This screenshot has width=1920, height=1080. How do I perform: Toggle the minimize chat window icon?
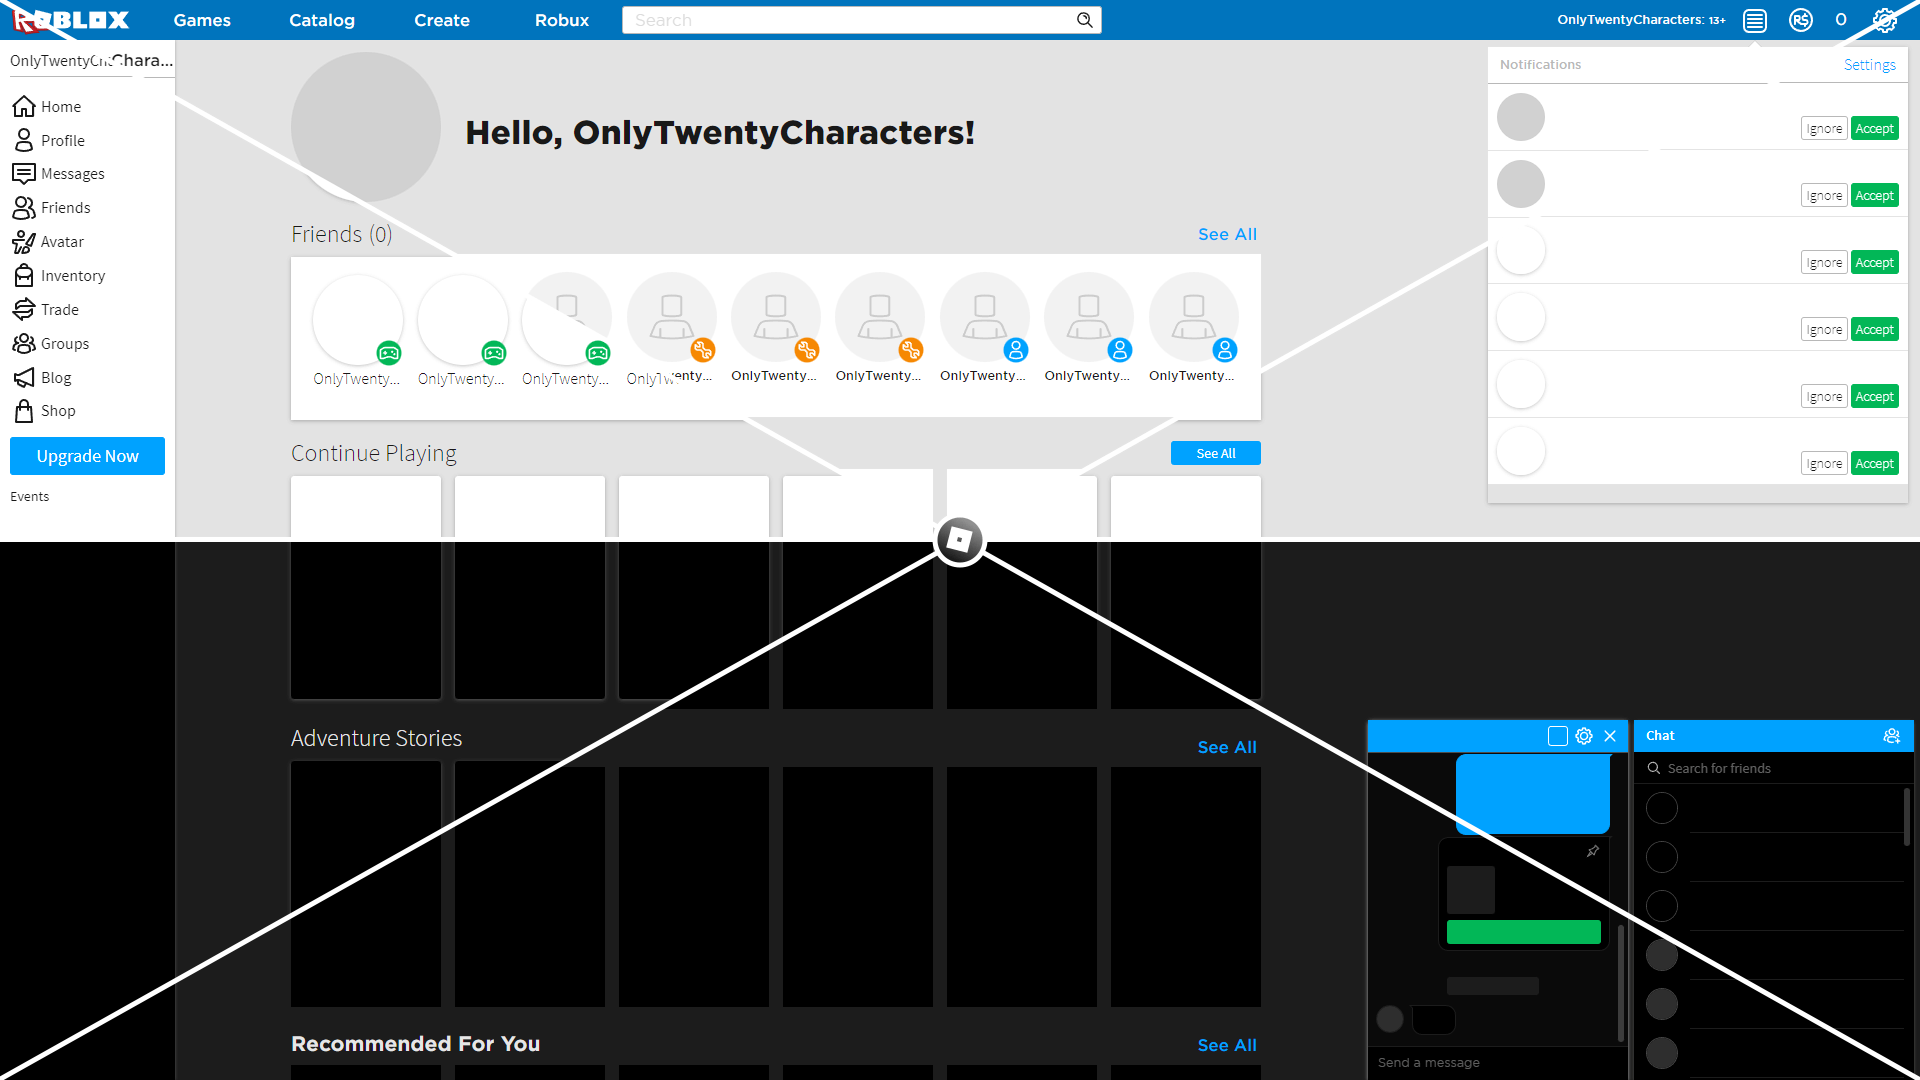(x=1557, y=736)
